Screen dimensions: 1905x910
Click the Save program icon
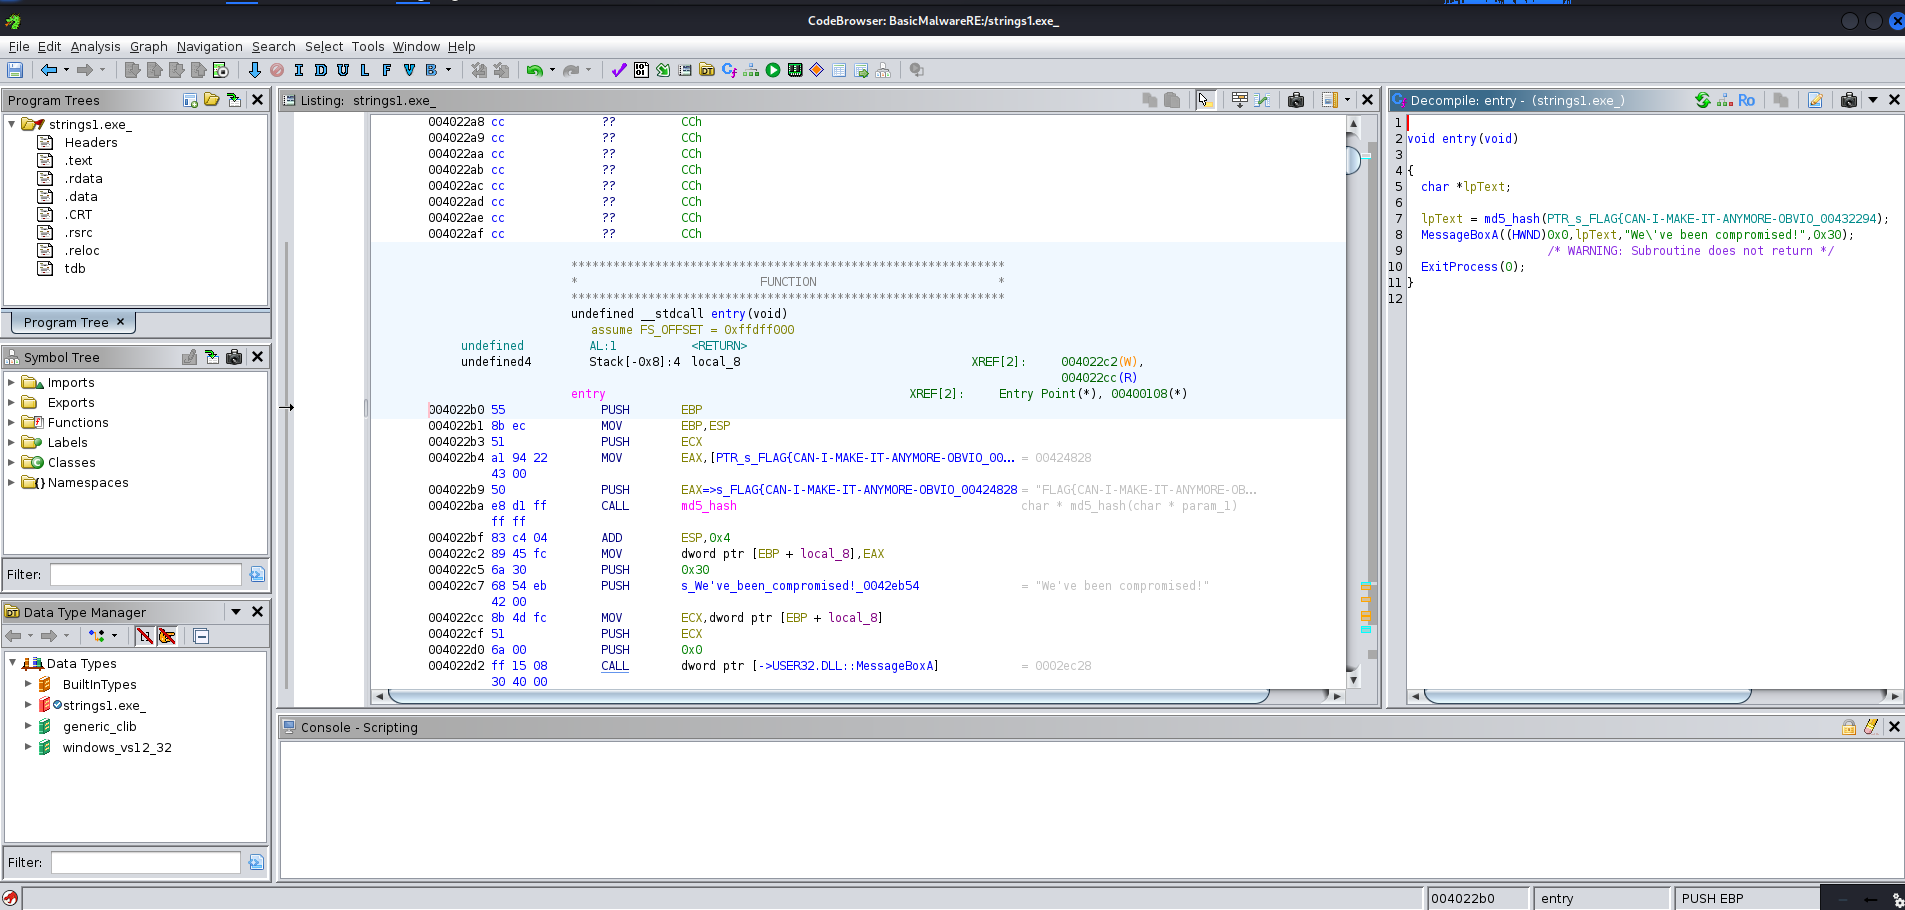(x=15, y=70)
